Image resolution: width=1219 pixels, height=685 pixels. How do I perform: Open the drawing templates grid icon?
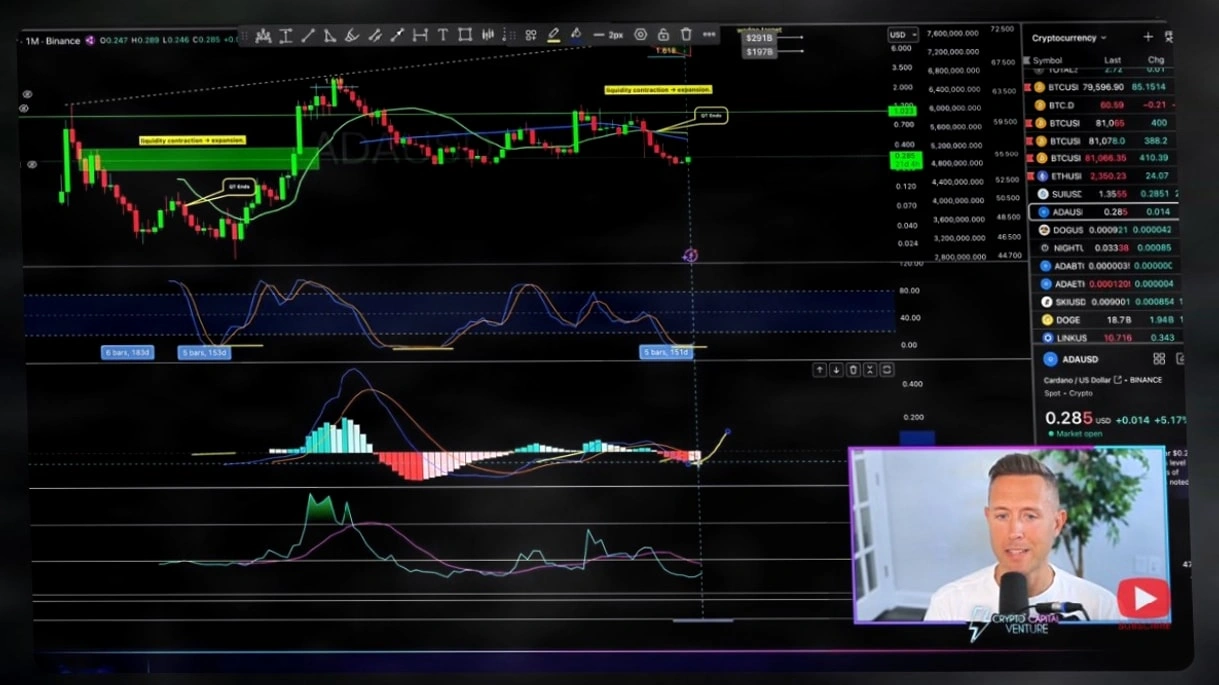click(x=531, y=35)
